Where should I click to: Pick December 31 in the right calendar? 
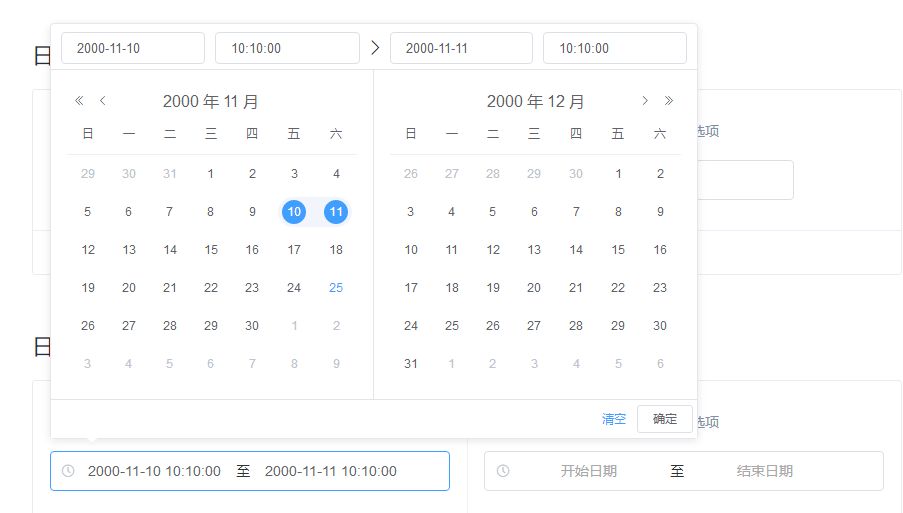[x=411, y=364]
